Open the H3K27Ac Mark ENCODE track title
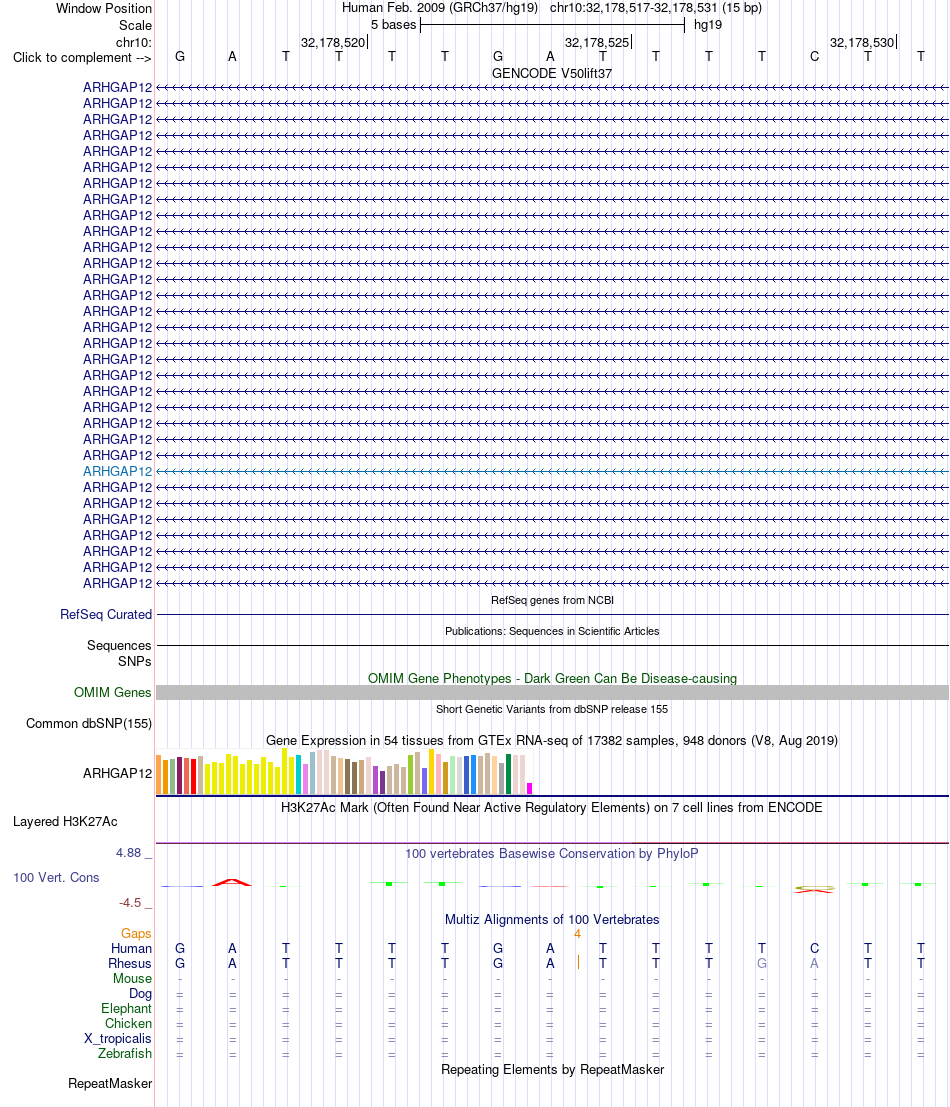950x1107 pixels. point(552,807)
